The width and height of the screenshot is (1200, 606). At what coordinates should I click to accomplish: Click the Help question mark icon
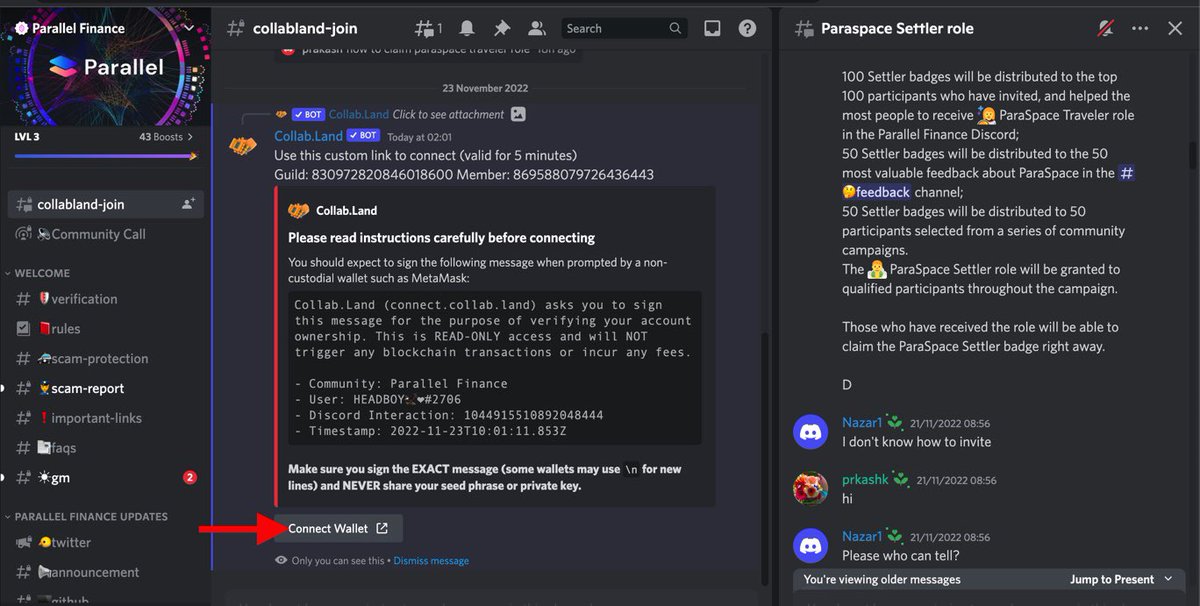click(747, 27)
